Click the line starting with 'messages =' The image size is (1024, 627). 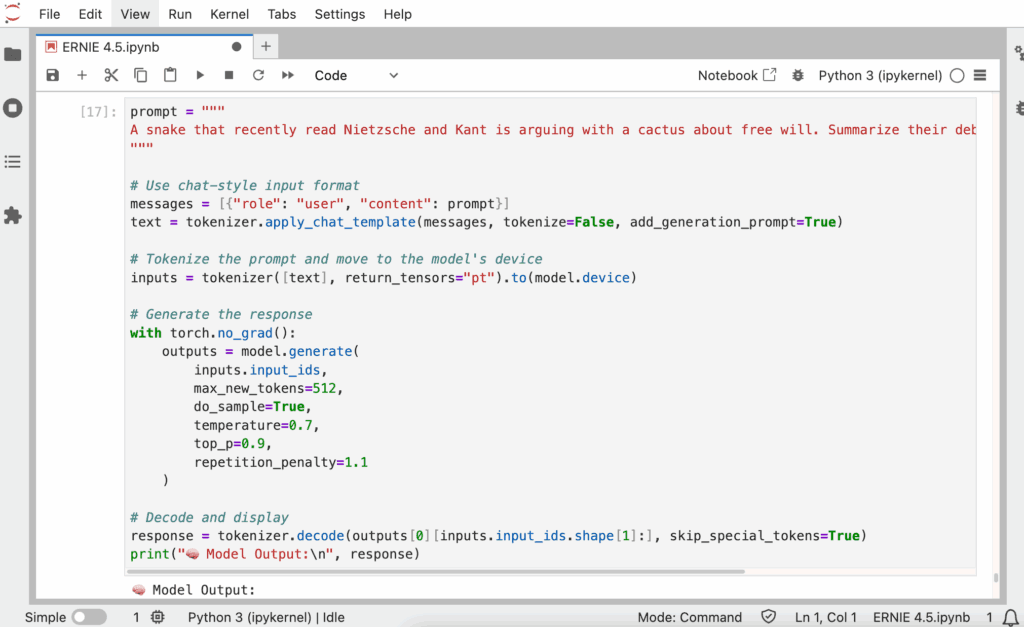click(319, 204)
